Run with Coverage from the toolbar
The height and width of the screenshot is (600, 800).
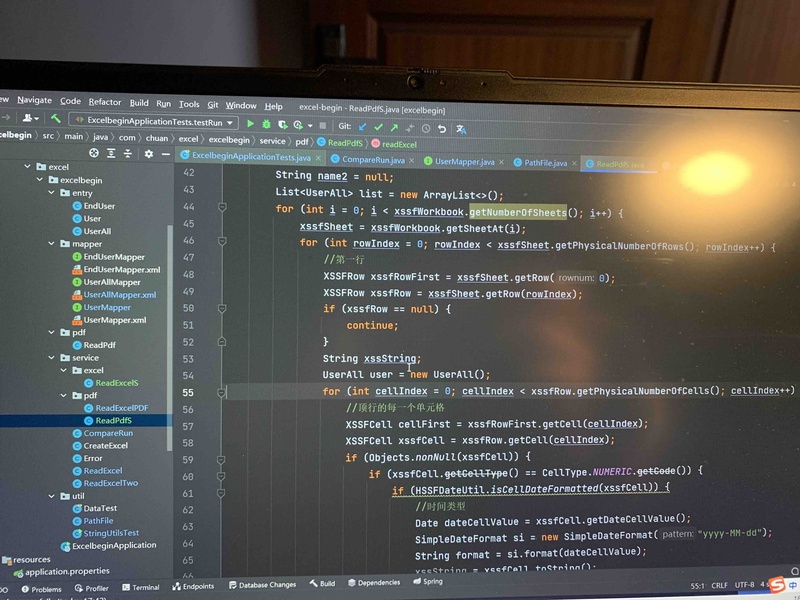click(282, 124)
